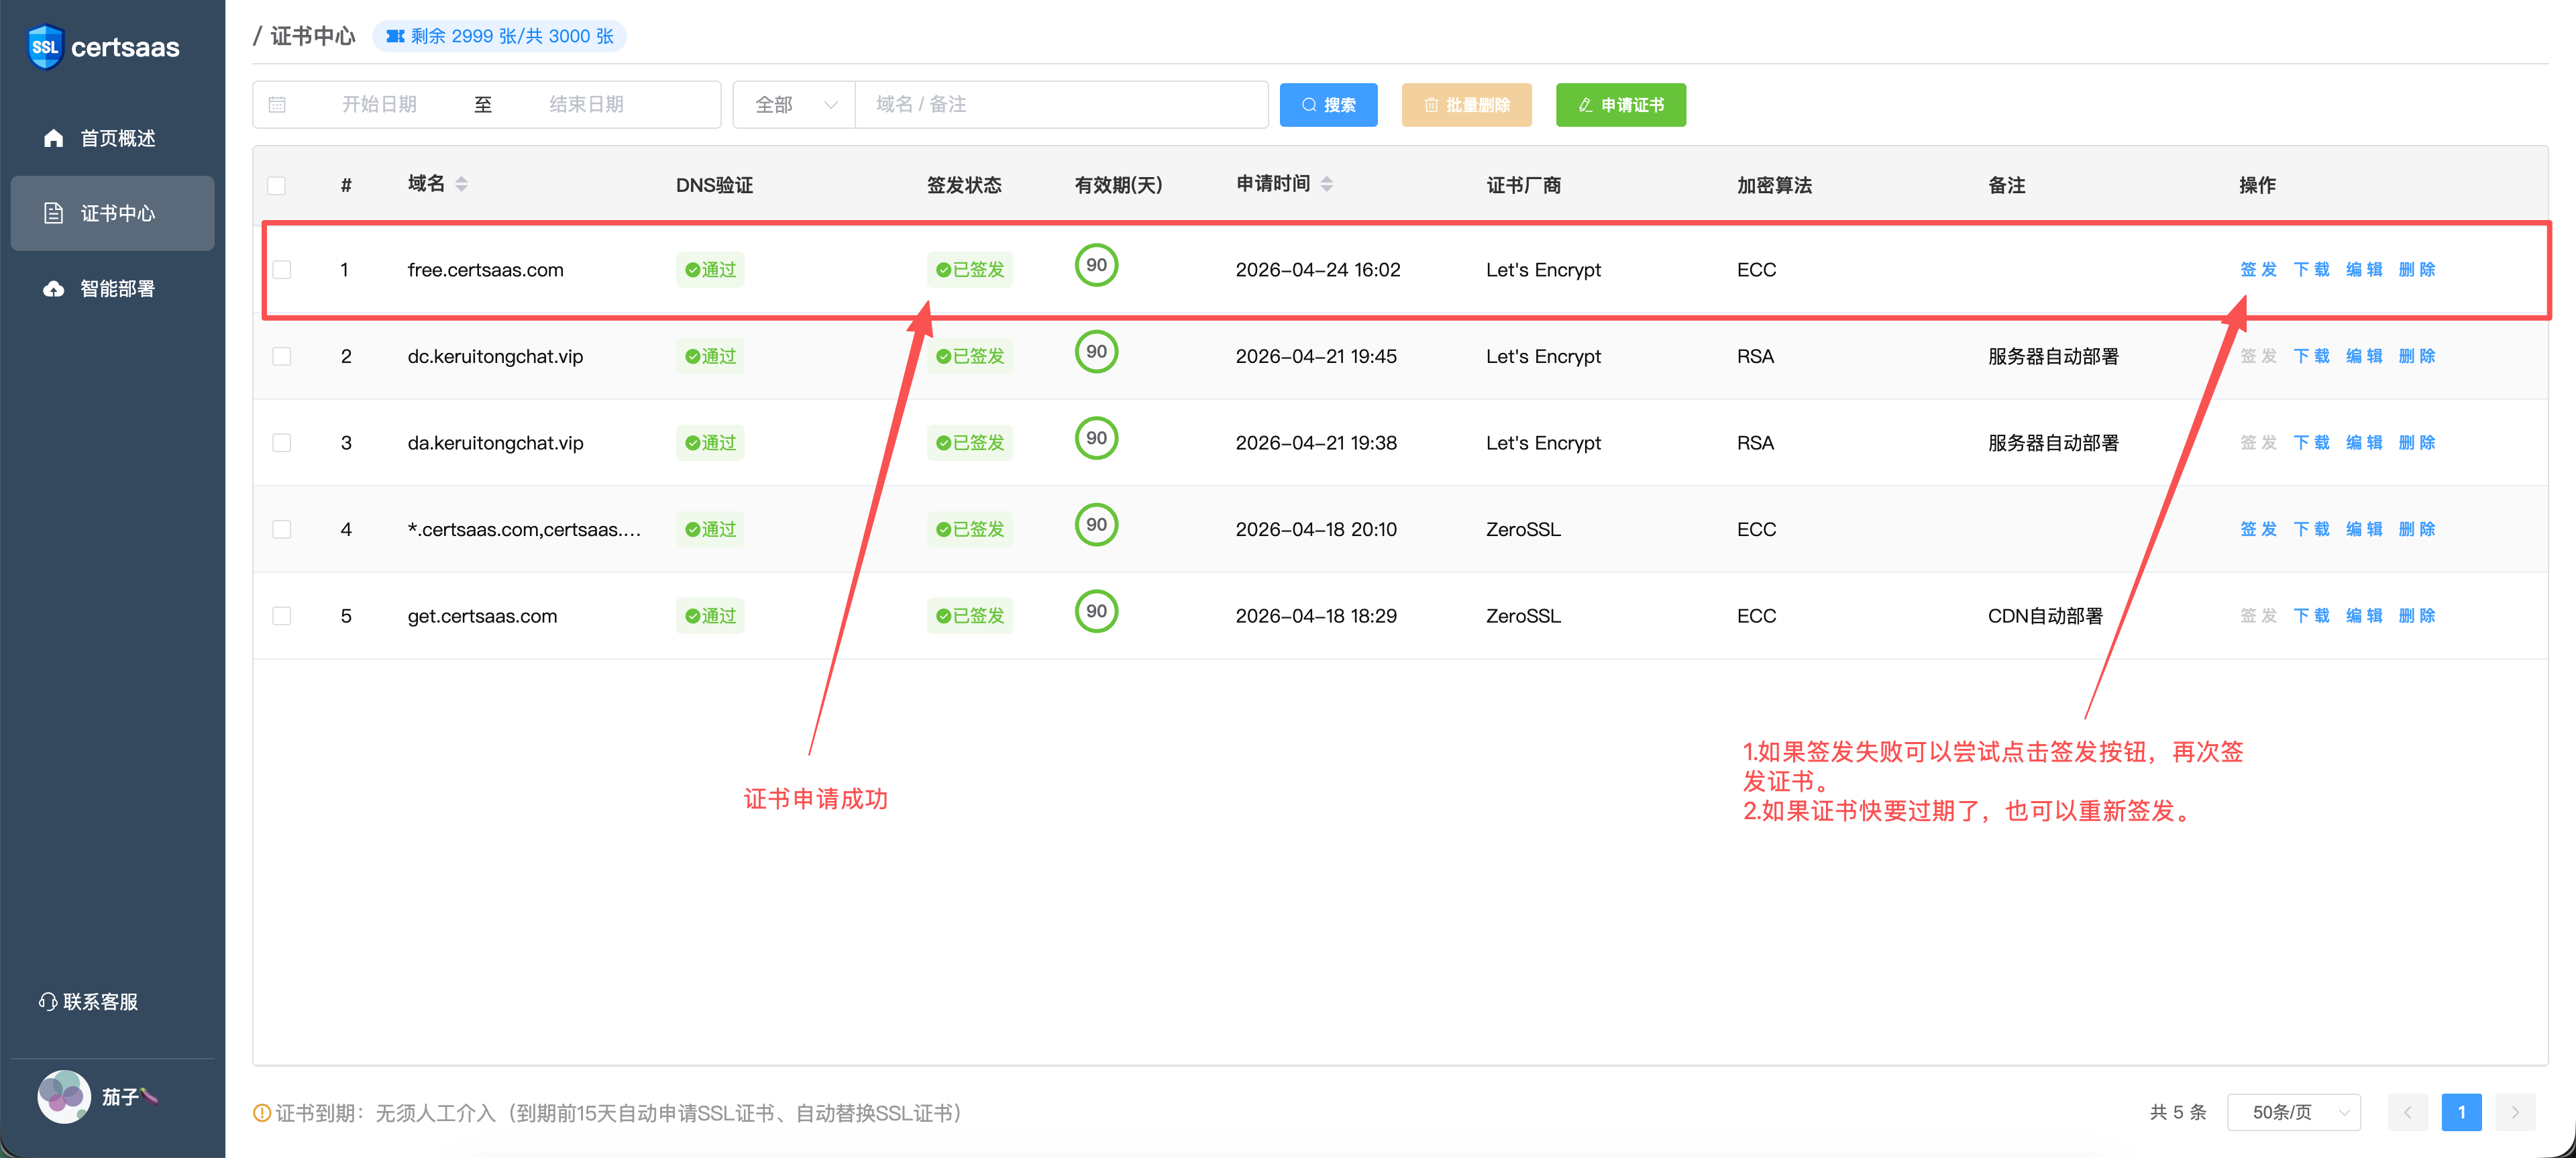2576x1158 pixels.
Task: Click the domain get.certsaas.com cell
Action: [x=482, y=616]
